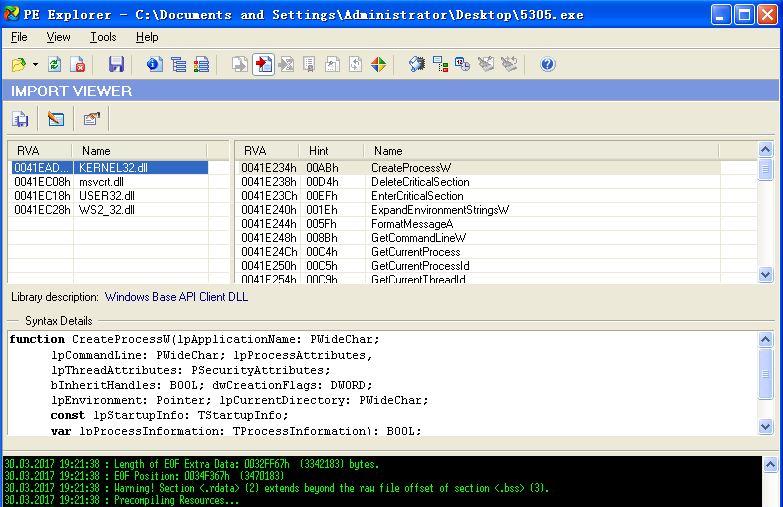Click function list scrollbar up arrow

pos(766,149)
